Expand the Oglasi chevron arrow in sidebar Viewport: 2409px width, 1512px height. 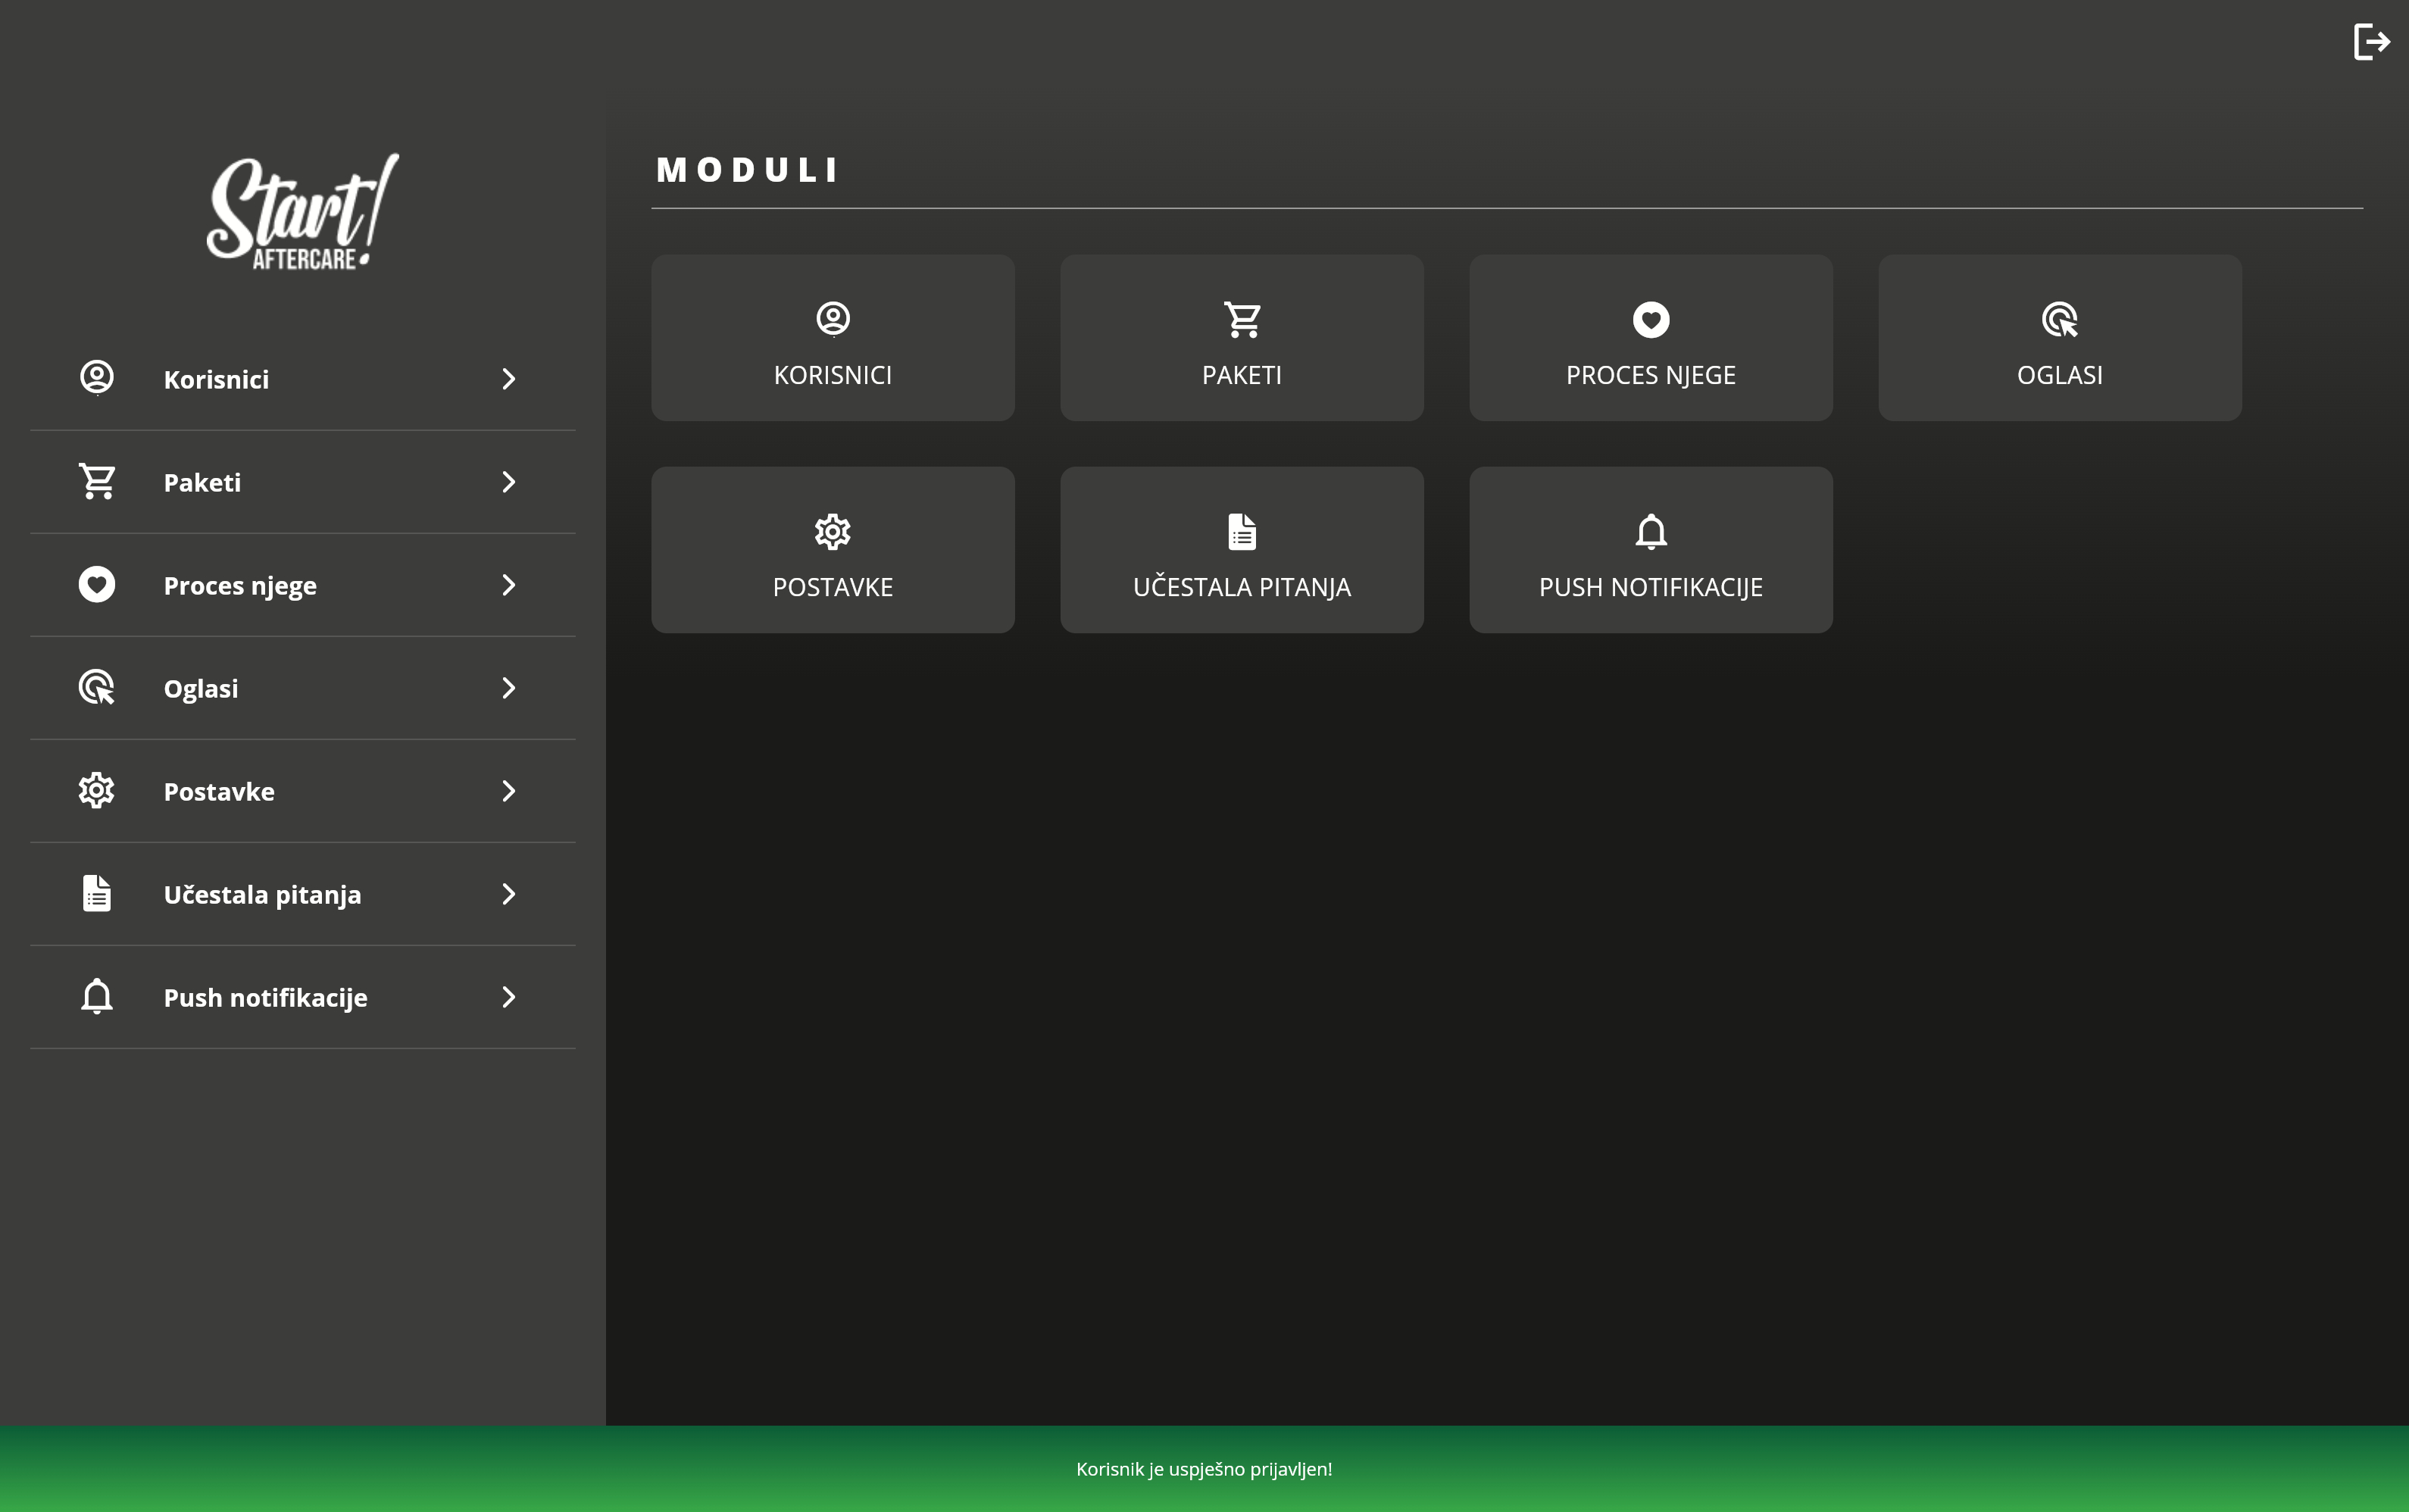(x=508, y=688)
